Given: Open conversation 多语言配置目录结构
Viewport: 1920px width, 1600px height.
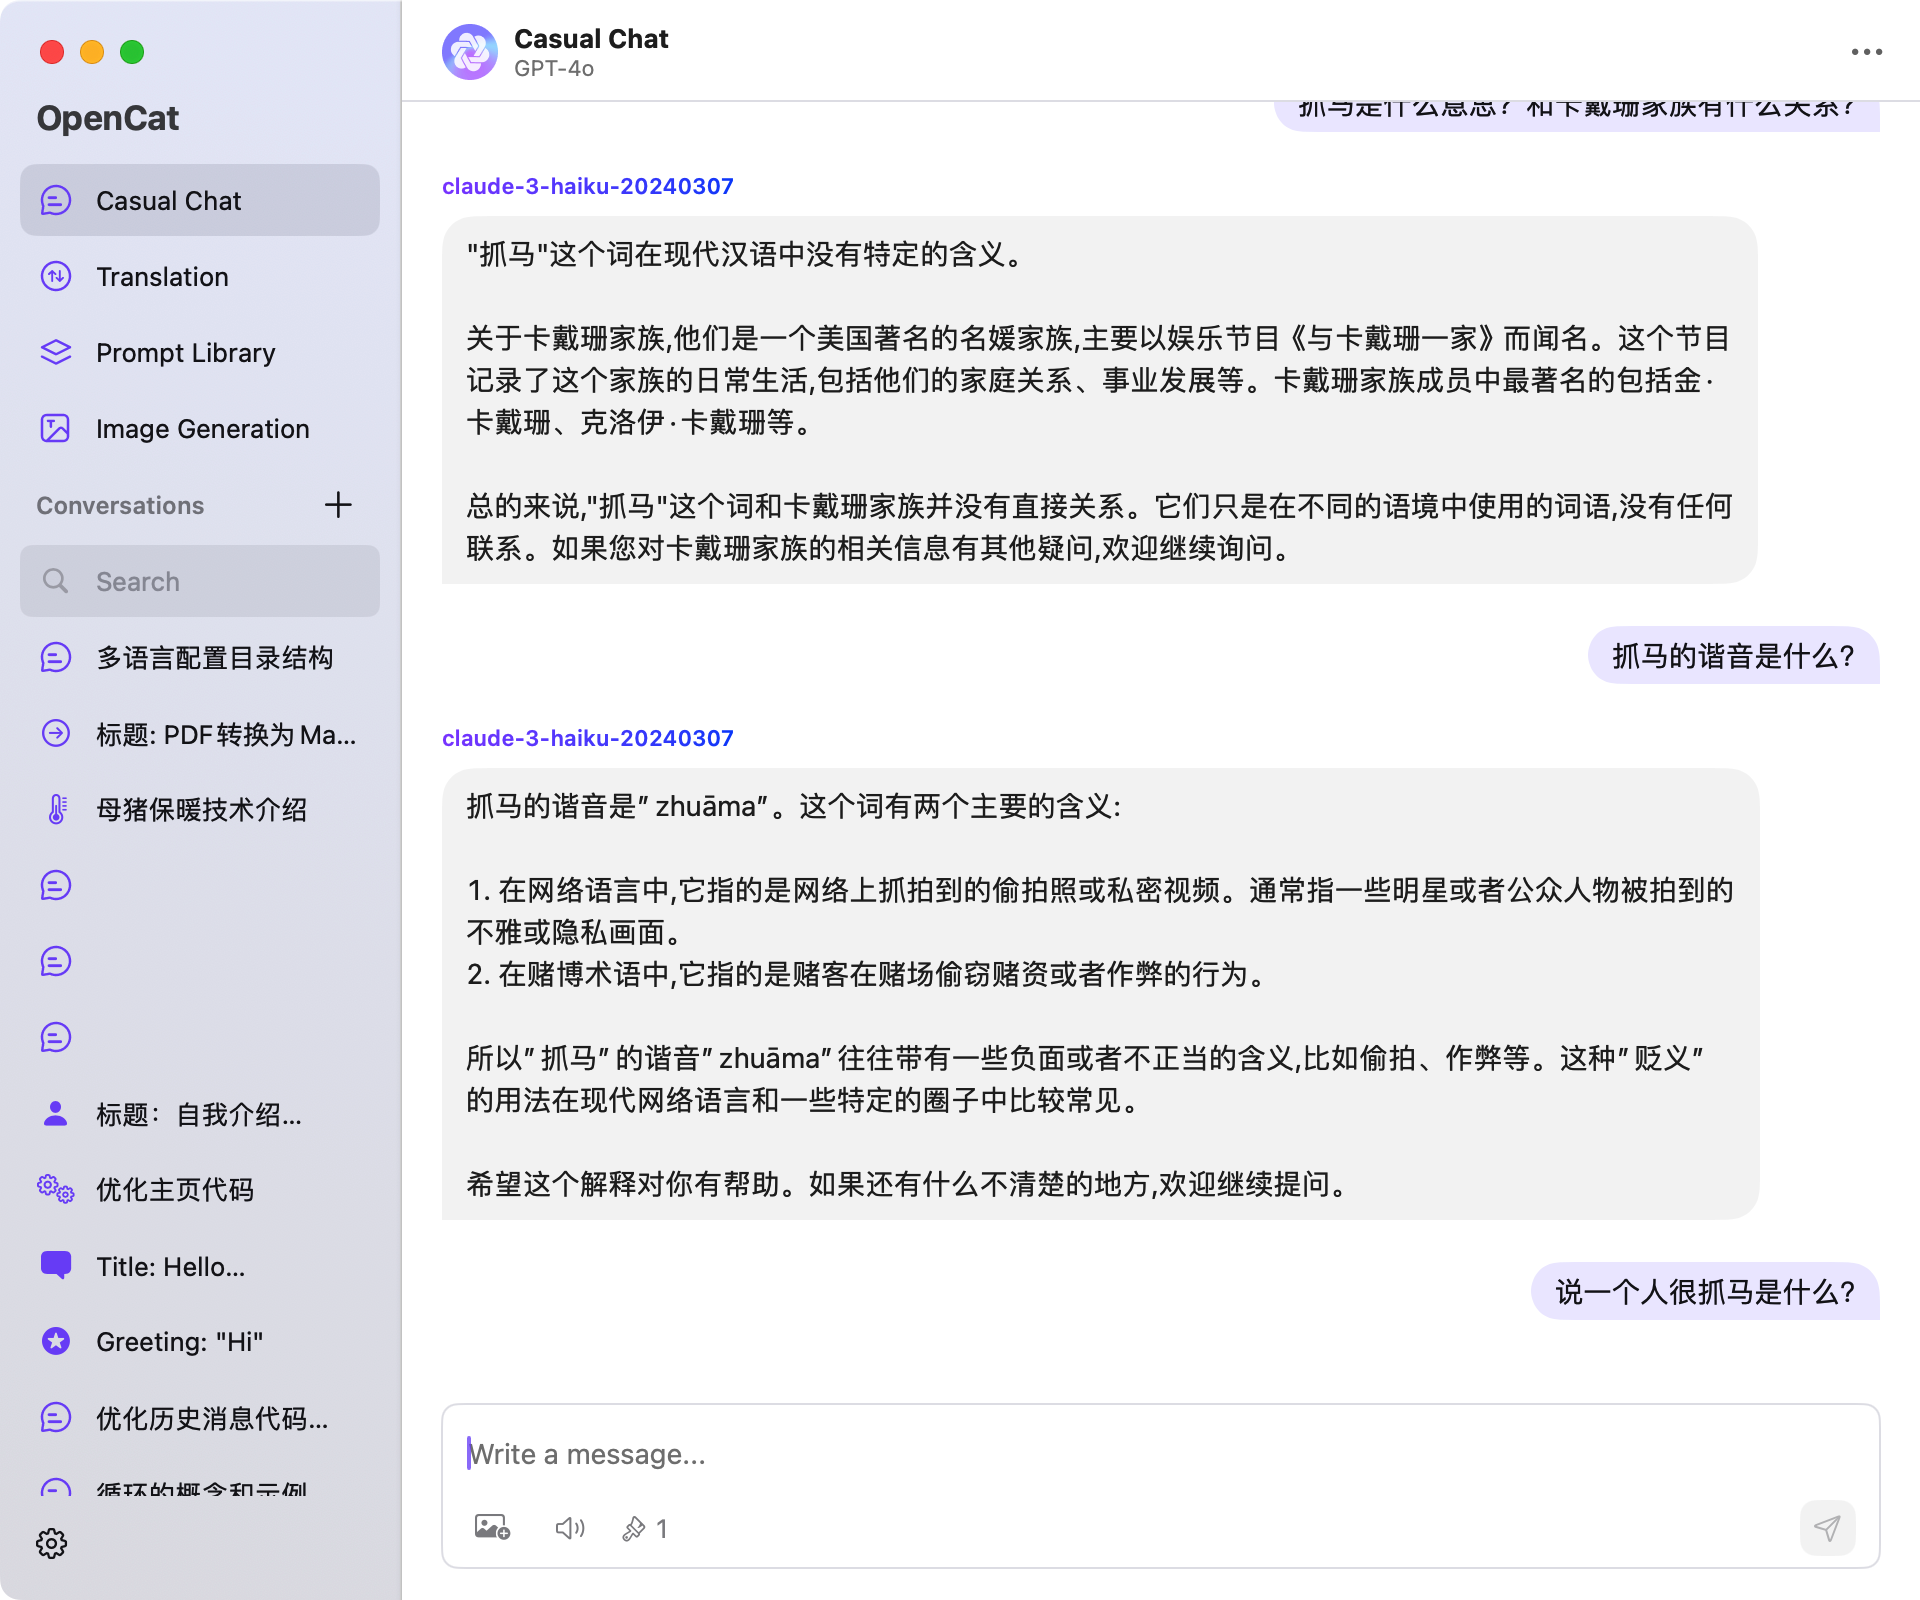Looking at the screenshot, I should [x=200, y=657].
